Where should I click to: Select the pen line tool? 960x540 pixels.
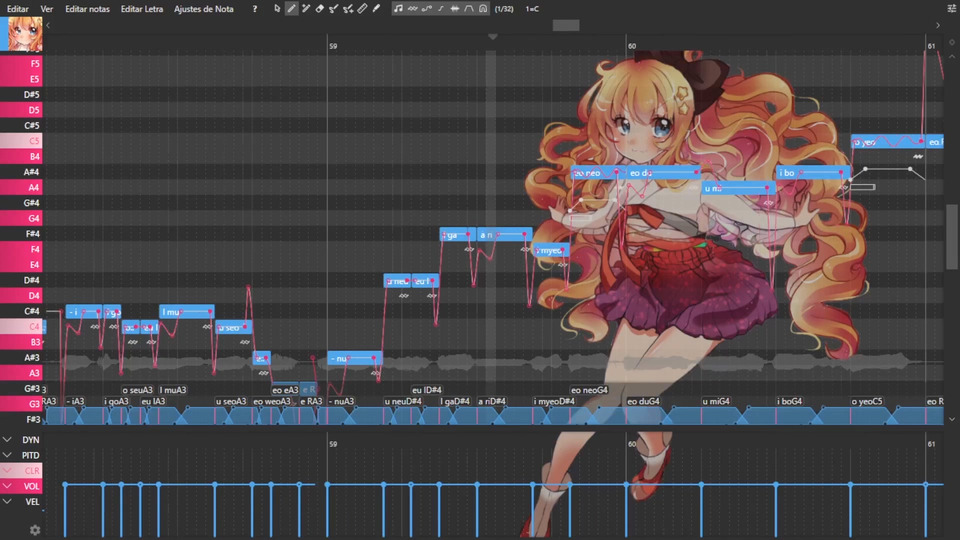[x=376, y=9]
